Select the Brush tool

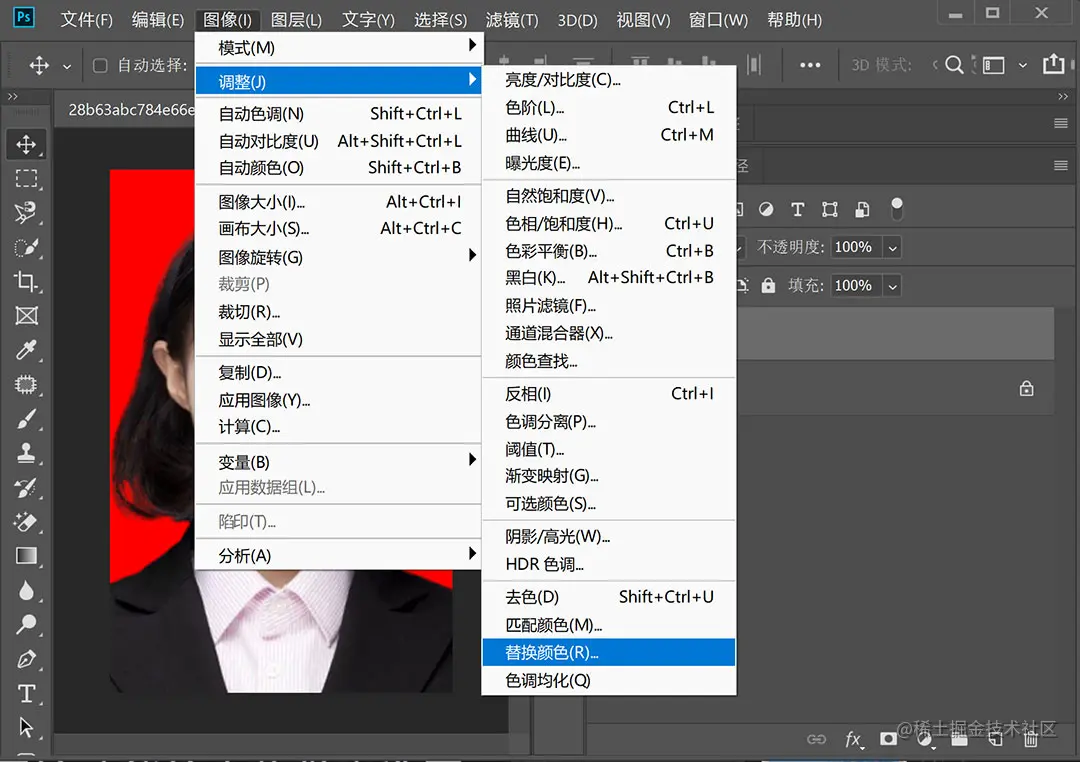pyautogui.click(x=26, y=419)
